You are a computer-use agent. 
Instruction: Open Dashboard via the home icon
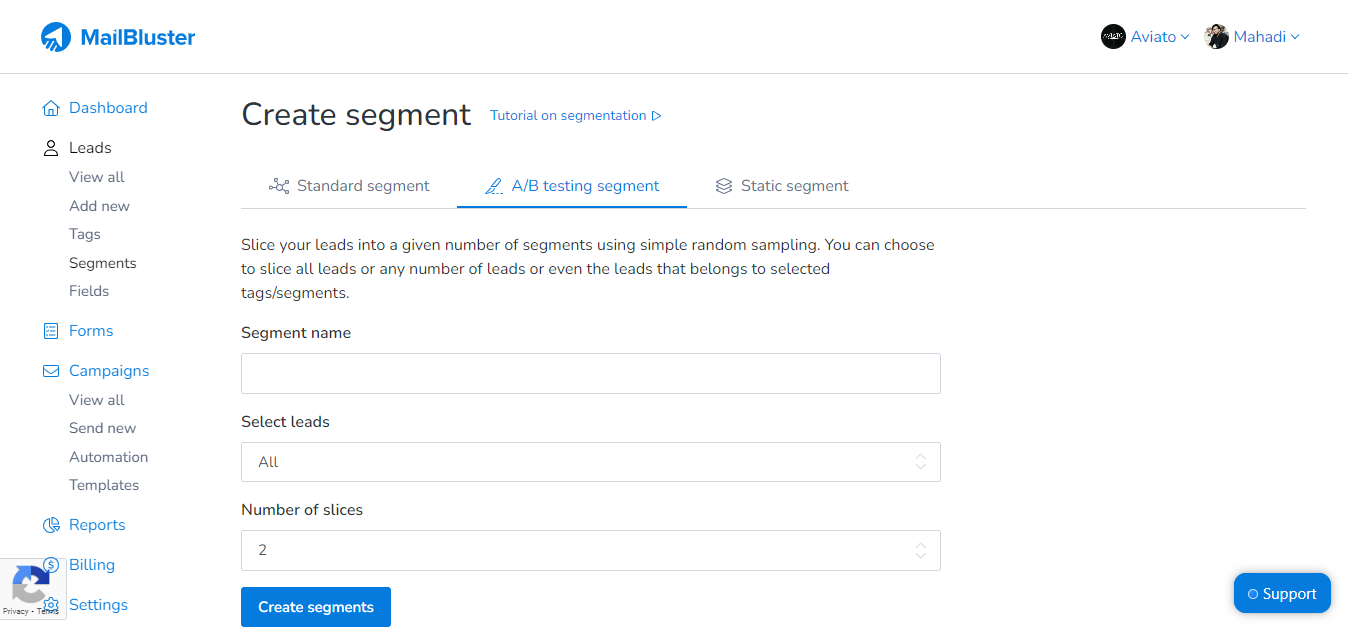[x=50, y=107]
